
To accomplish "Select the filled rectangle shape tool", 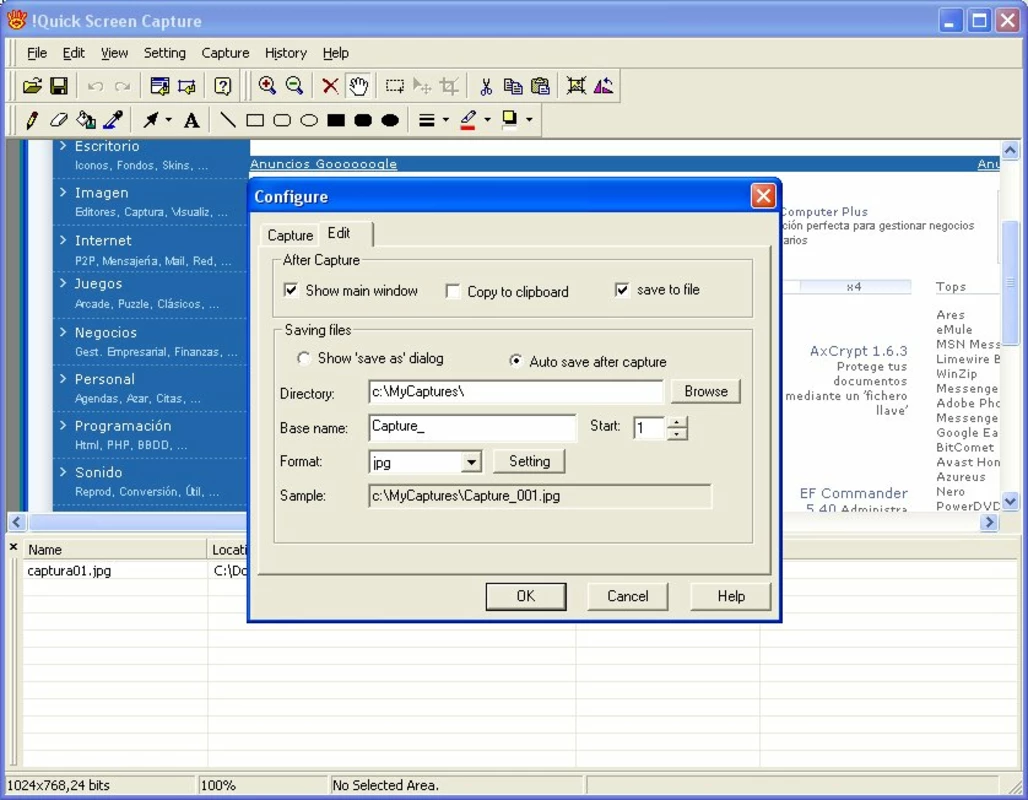I will pyautogui.click(x=336, y=120).
